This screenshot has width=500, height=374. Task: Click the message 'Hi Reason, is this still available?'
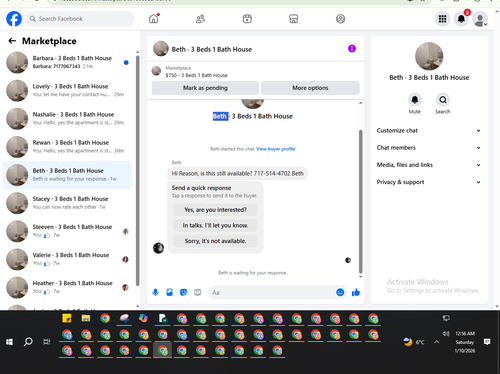[x=237, y=173]
